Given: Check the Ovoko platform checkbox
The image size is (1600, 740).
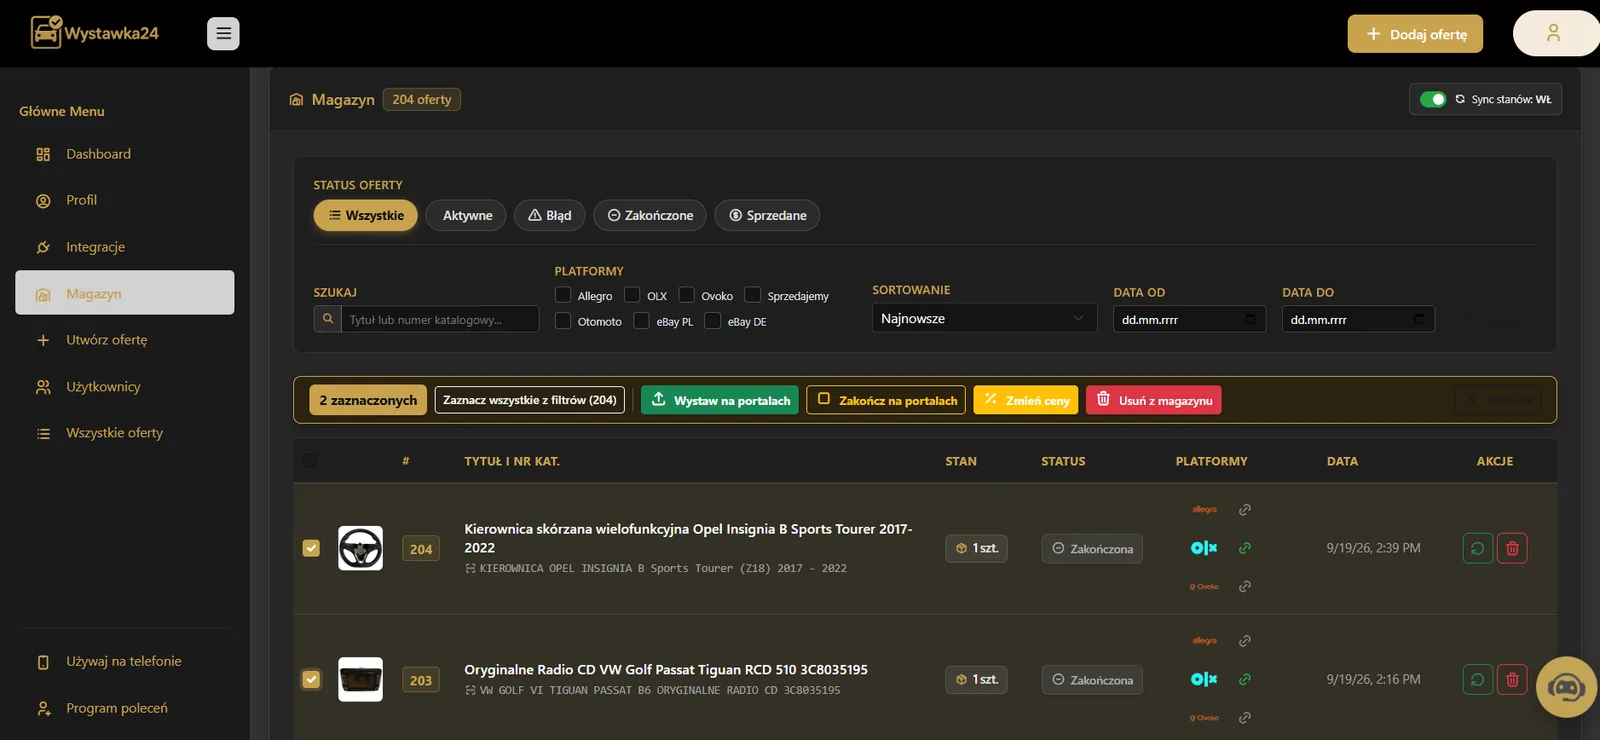Looking at the screenshot, I should [687, 295].
